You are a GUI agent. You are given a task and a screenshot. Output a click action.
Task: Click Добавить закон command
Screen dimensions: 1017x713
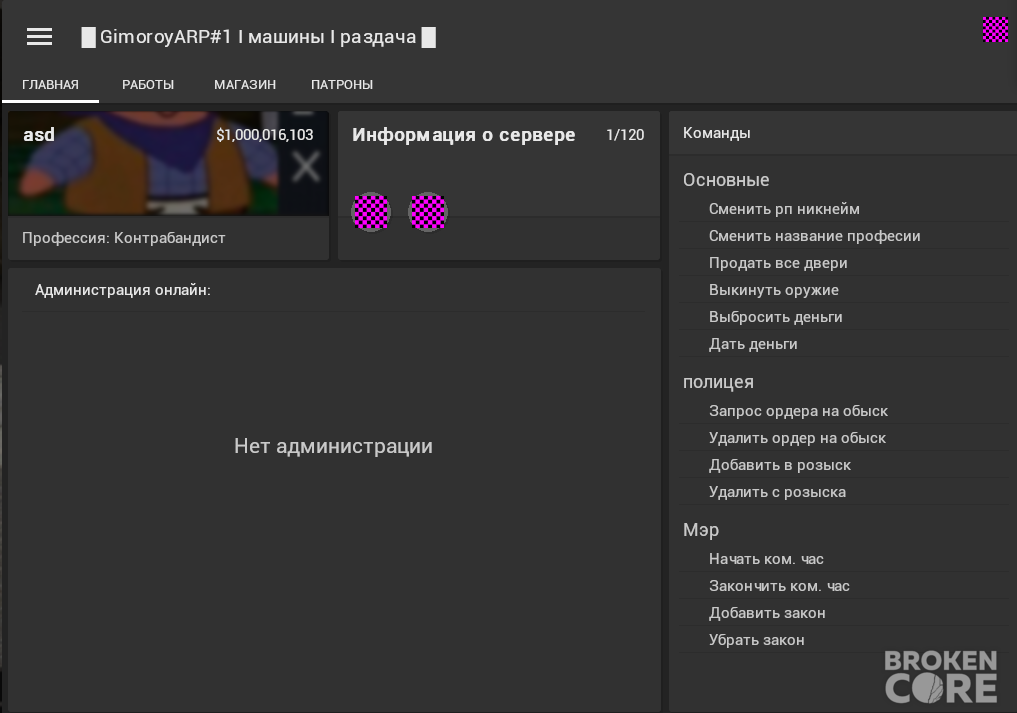tap(844, 613)
